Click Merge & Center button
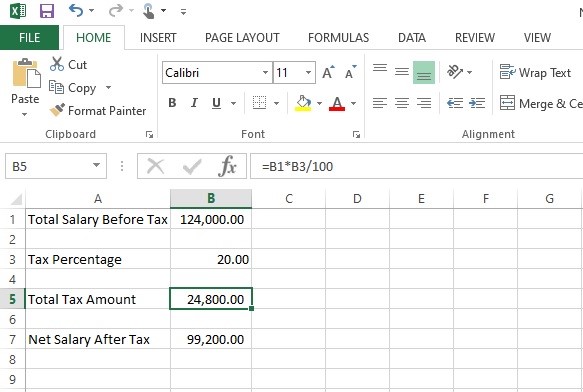 point(541,103)
